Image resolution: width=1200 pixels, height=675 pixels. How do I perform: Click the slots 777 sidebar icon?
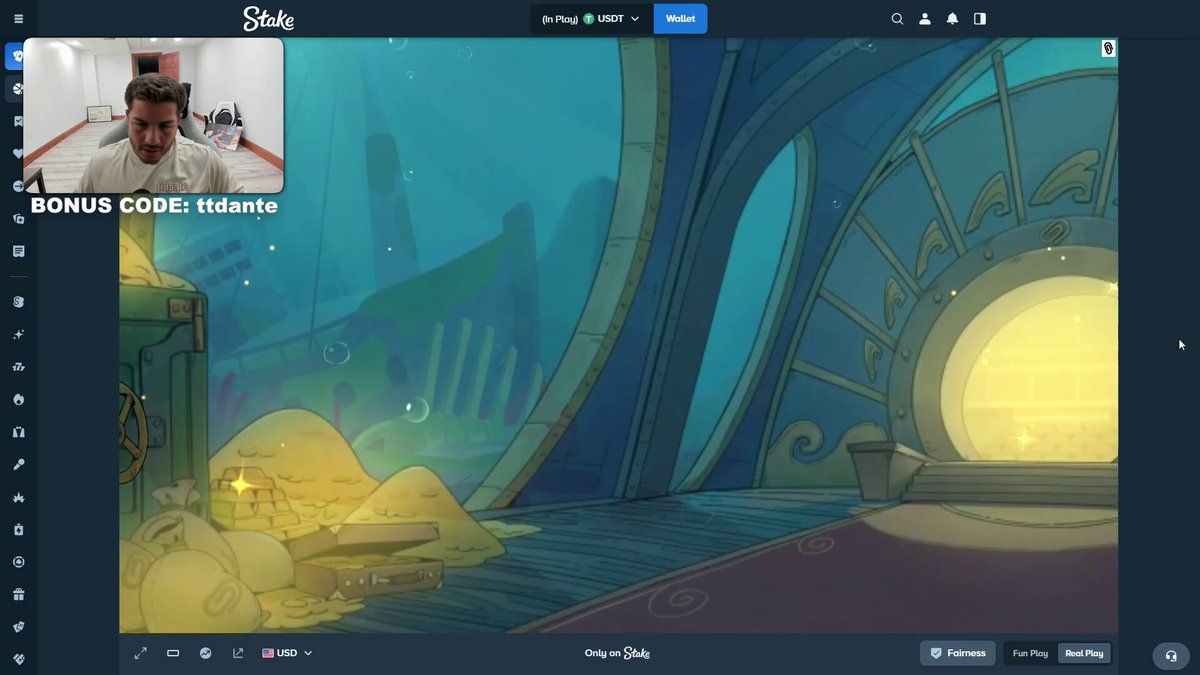[18, 367]
